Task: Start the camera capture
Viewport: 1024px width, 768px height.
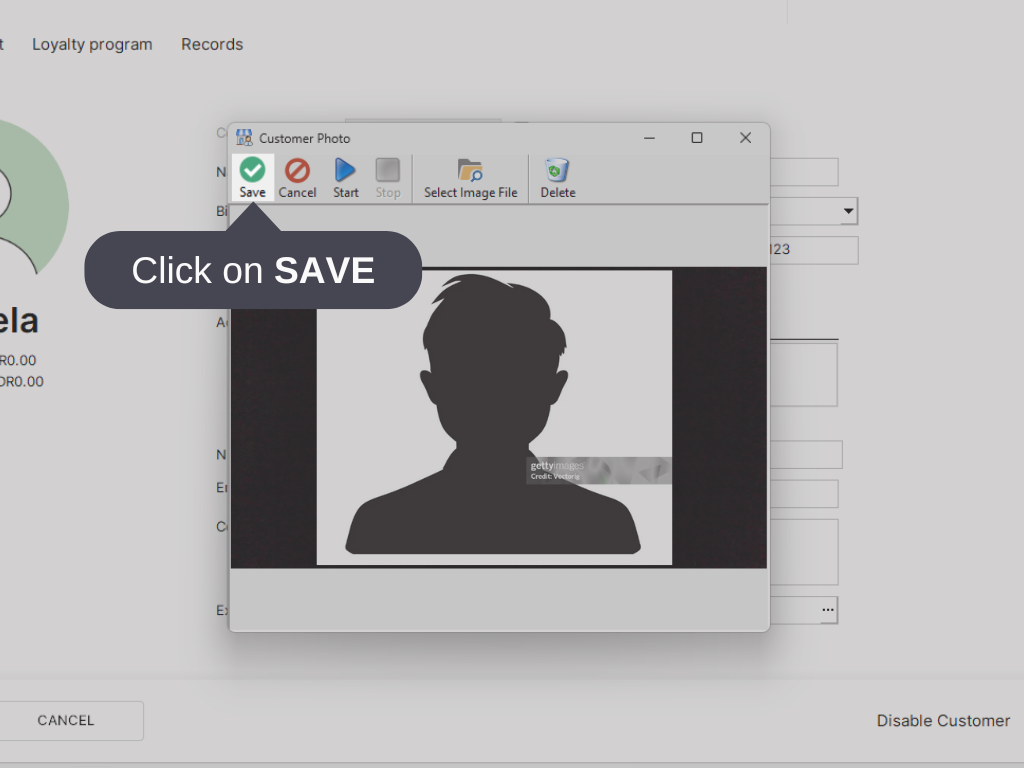Action: 345,178
